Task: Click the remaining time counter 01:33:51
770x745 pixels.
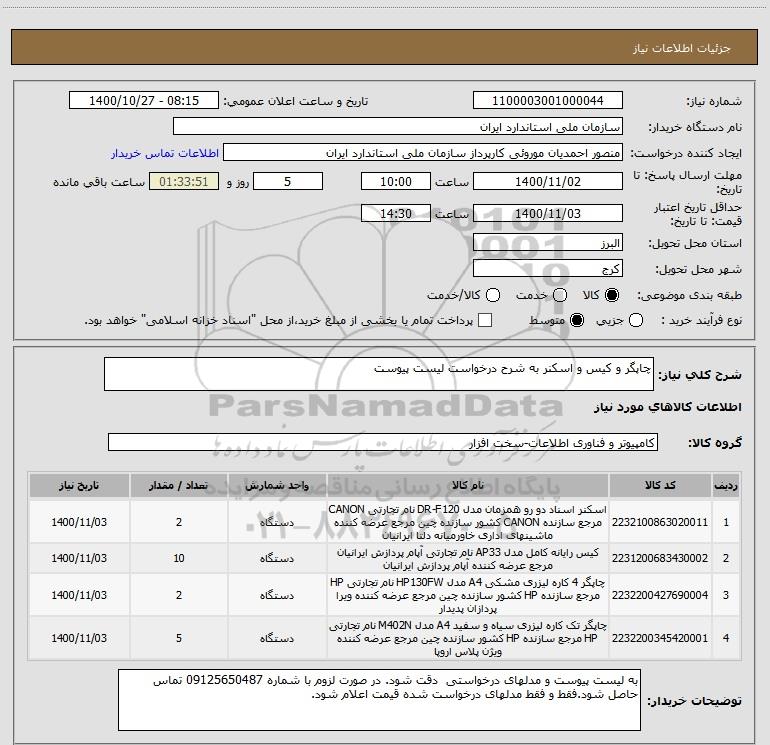Action: tap(184, 181)
